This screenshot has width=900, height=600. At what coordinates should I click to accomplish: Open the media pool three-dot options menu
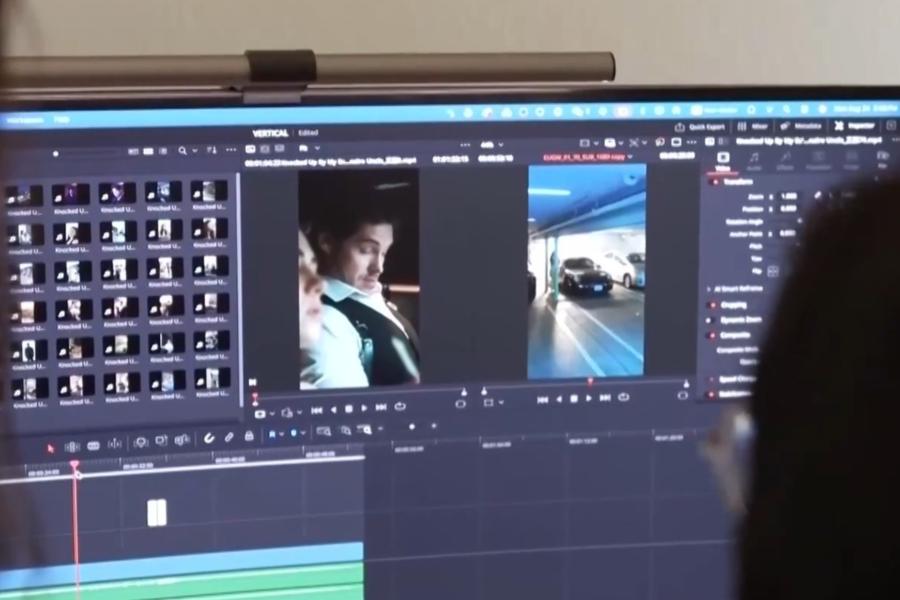click(x=231, y=150)
